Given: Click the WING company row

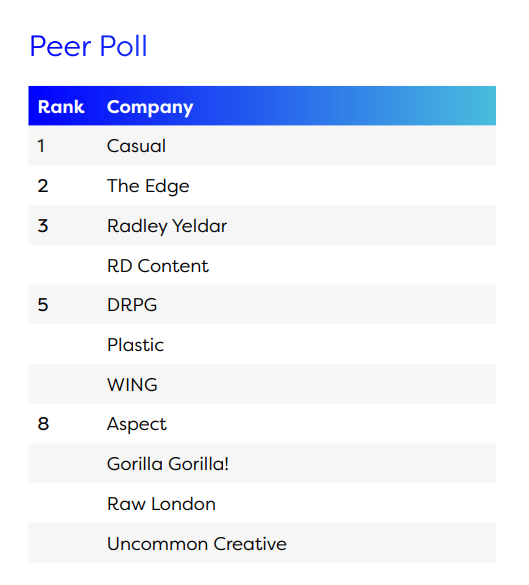Looking at the screenshot, I should click(x=262, y=384).
